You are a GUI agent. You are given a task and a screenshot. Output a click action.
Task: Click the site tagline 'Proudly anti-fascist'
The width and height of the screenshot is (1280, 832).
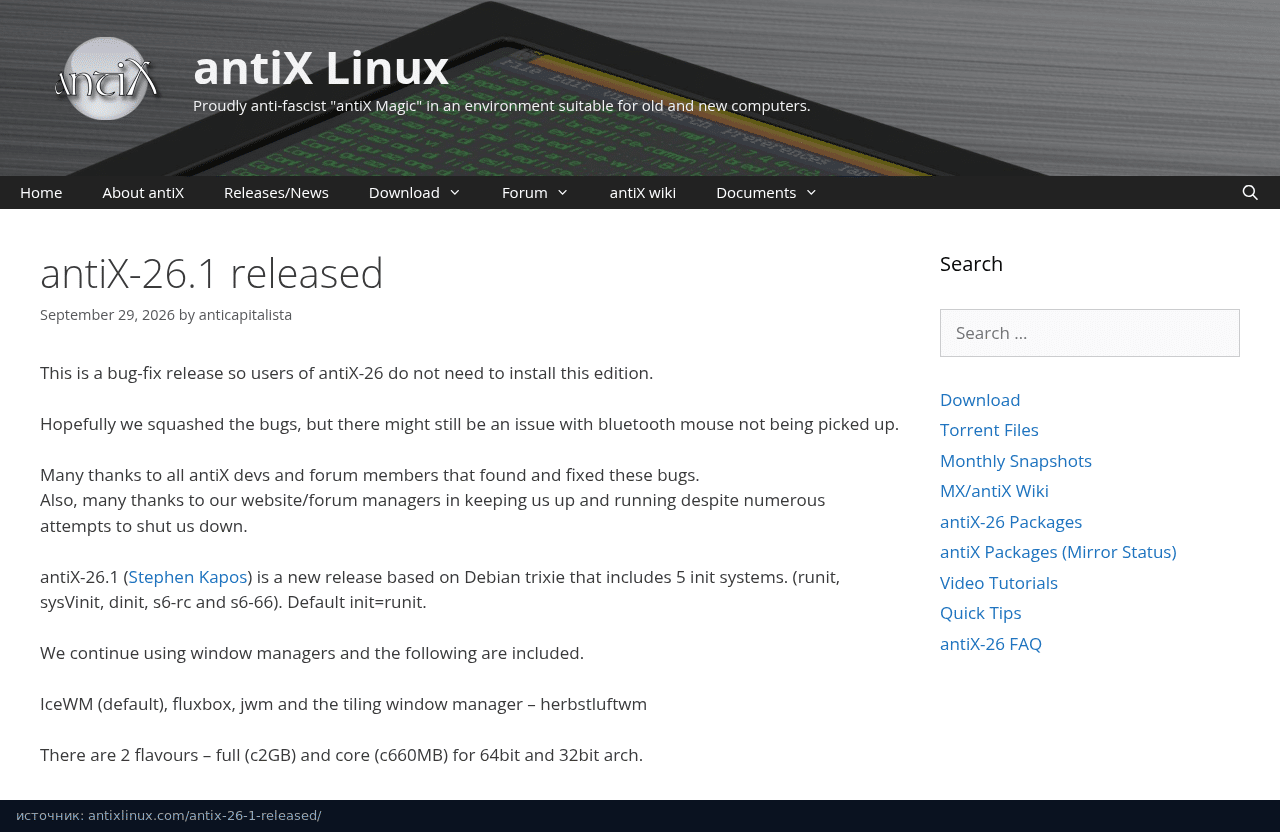click(502, 106)
